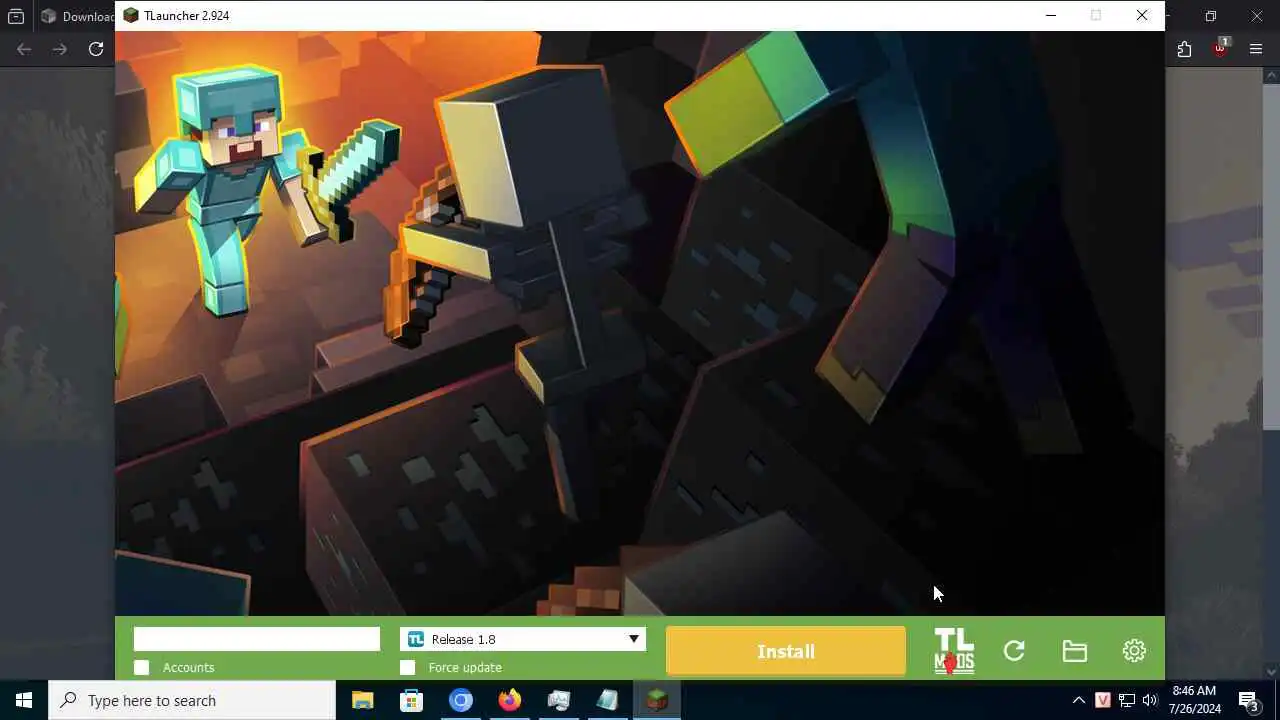Open browser tab list icon
The height and width of the screenshot is (720, 1280).
[16, 16]
